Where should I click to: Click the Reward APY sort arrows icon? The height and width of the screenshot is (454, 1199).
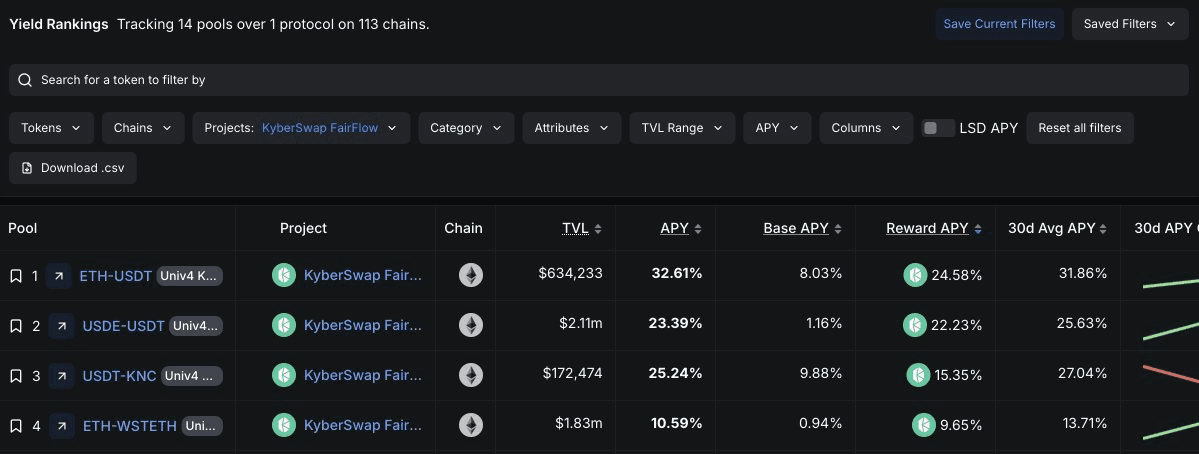[x=978, y=229]
